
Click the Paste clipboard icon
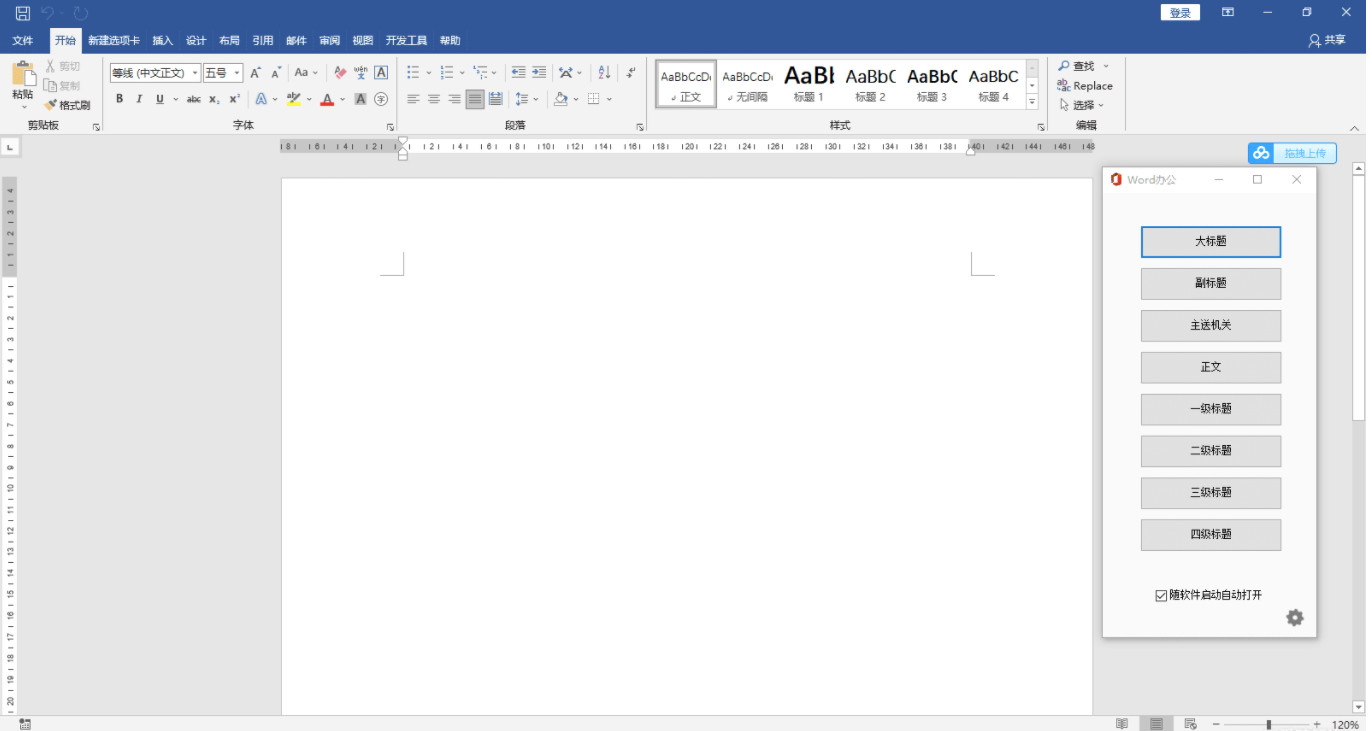coord(22,74)
